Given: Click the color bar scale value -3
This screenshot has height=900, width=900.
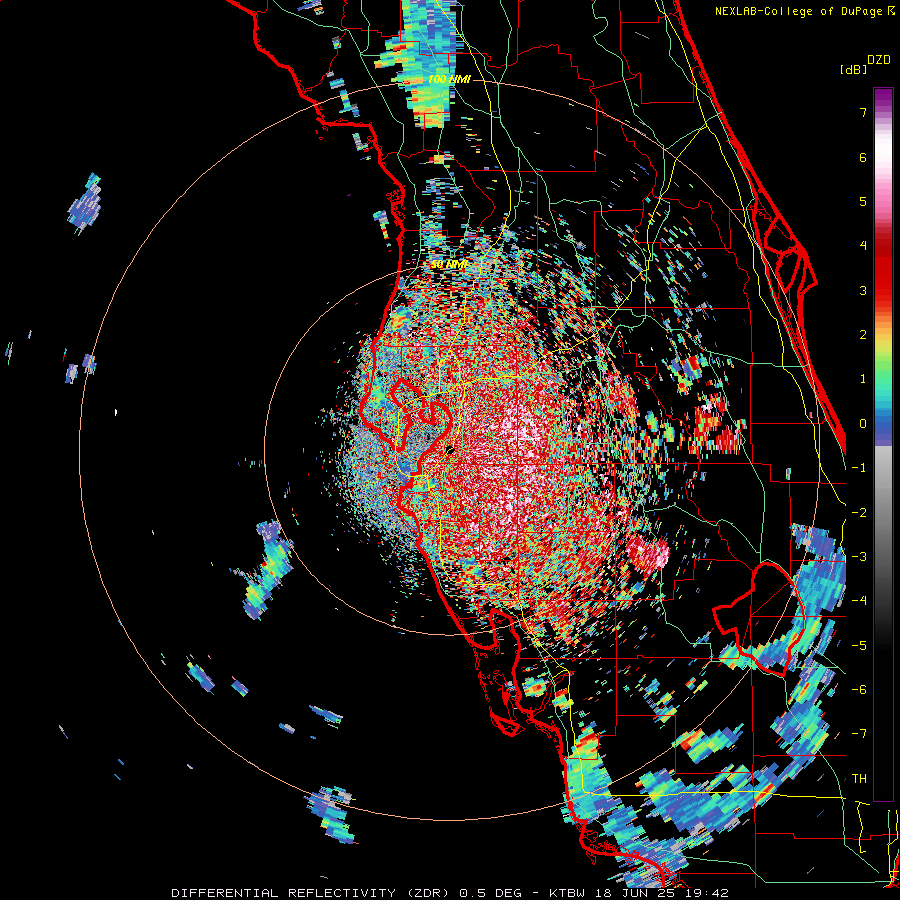Looking at the screenshot, I should [859, 556].
